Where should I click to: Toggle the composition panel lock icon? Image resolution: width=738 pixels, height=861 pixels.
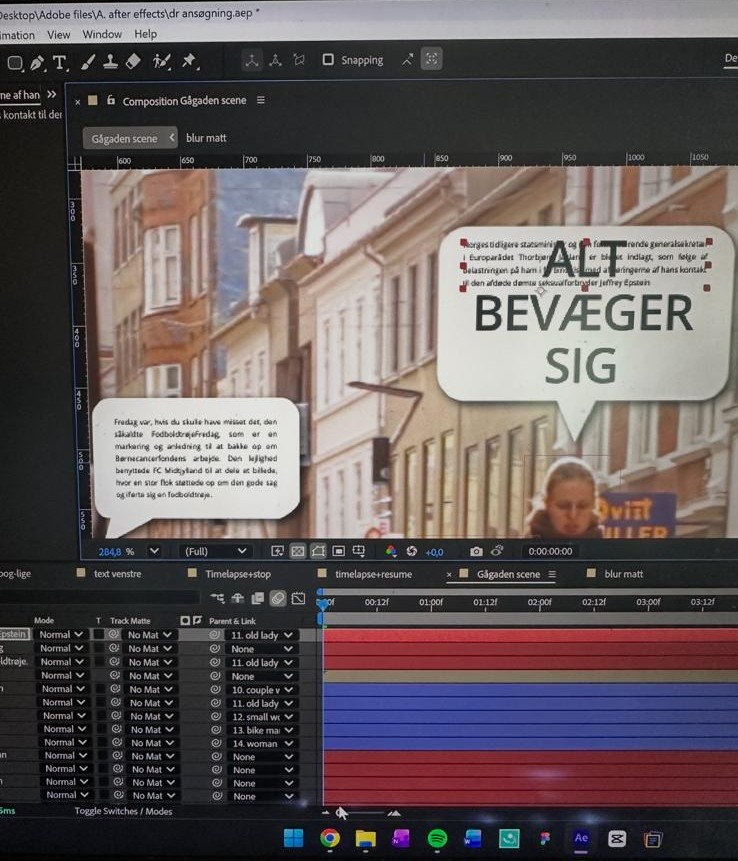tap(111, 101)
